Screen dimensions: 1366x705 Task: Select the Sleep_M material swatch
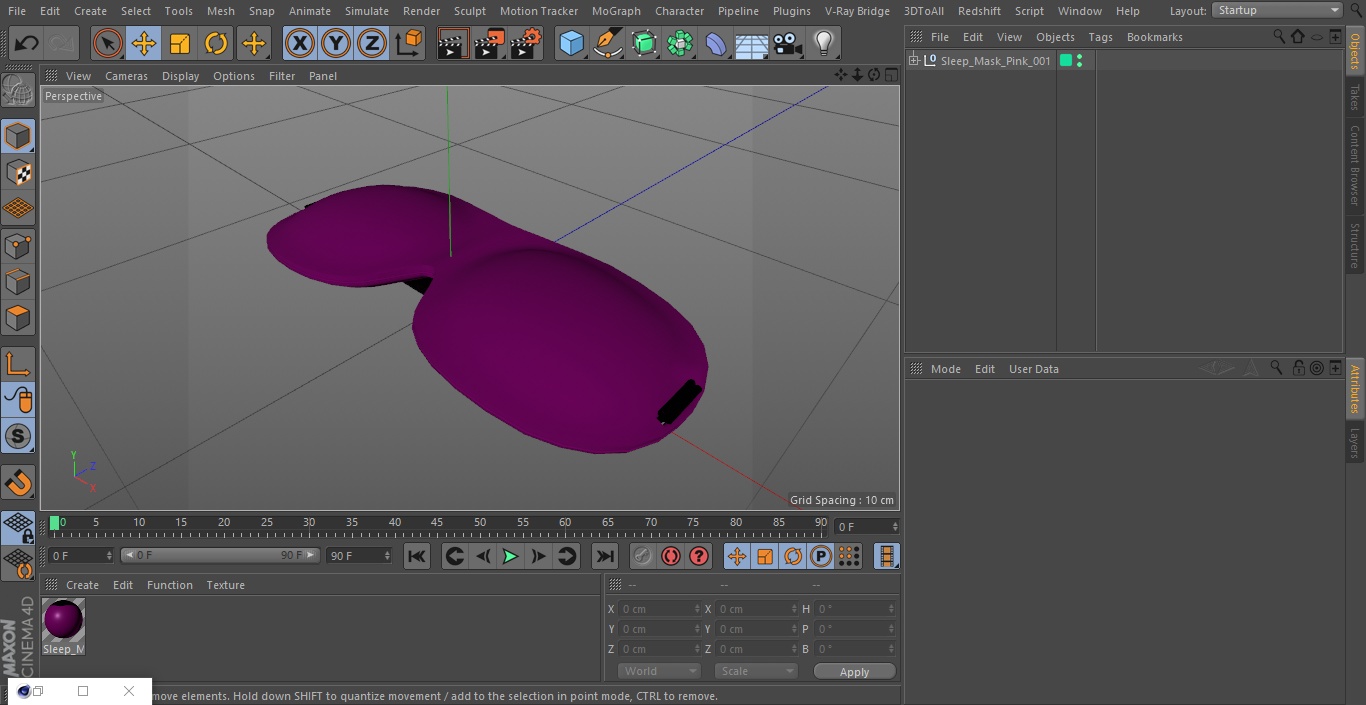pyautogui.click(x=63, y=627)
